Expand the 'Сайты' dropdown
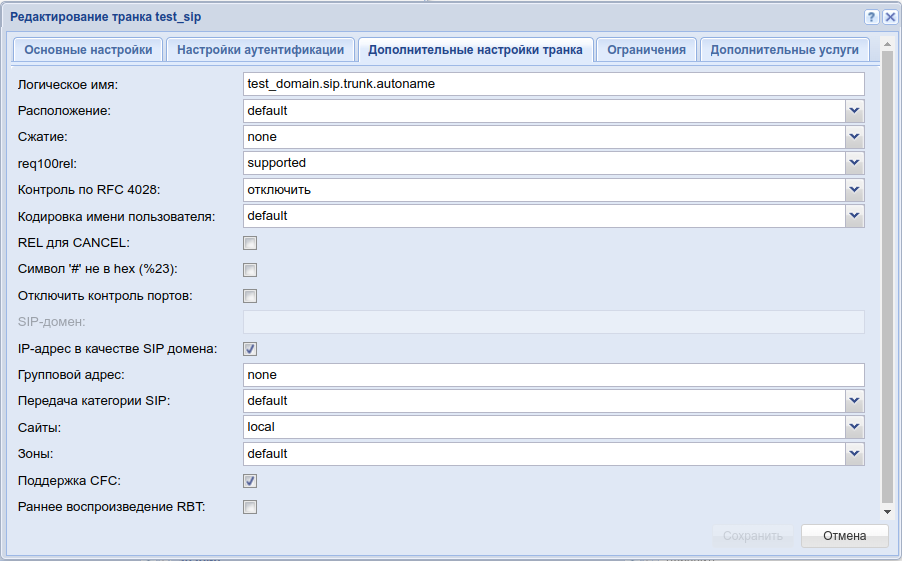The width and height of the screenshot is (902, 561). (x=854, y=427)
